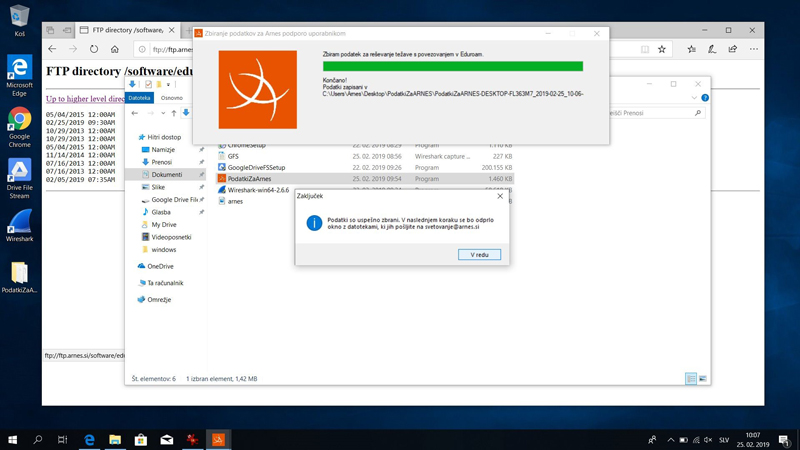
Task: Select Drive File Stream desktop shortcut
Action: 19,179
